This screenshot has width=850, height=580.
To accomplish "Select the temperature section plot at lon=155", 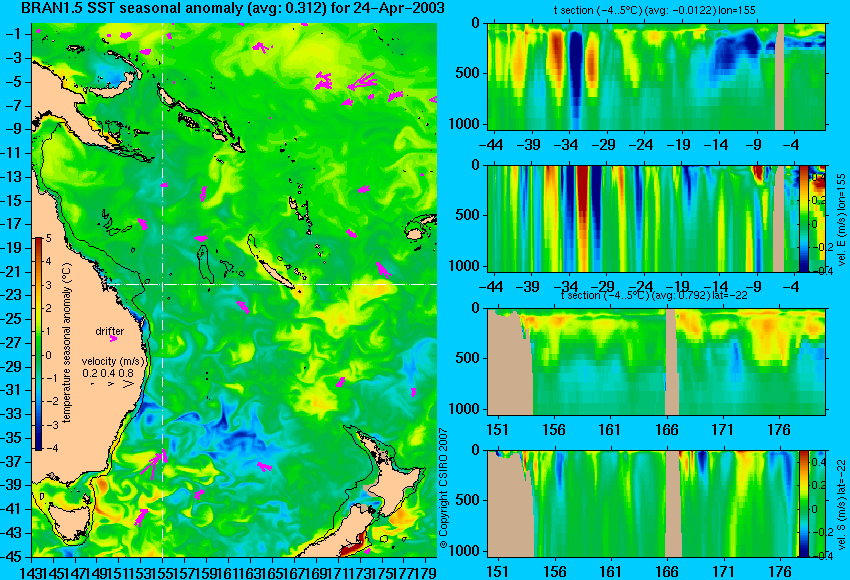I will click(656, 76).
